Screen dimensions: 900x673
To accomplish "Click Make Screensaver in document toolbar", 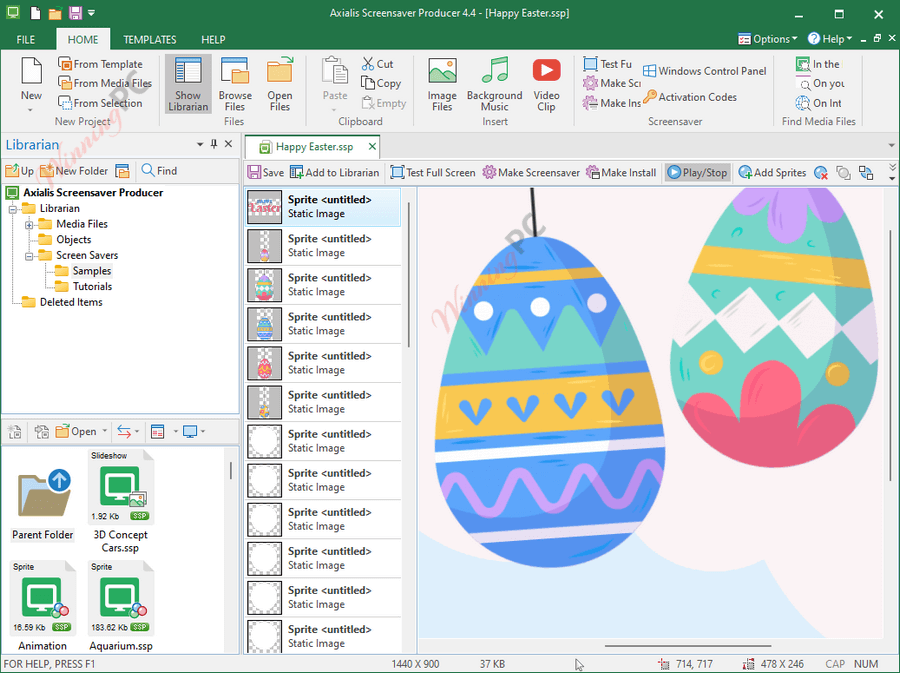I will (531, 172).
